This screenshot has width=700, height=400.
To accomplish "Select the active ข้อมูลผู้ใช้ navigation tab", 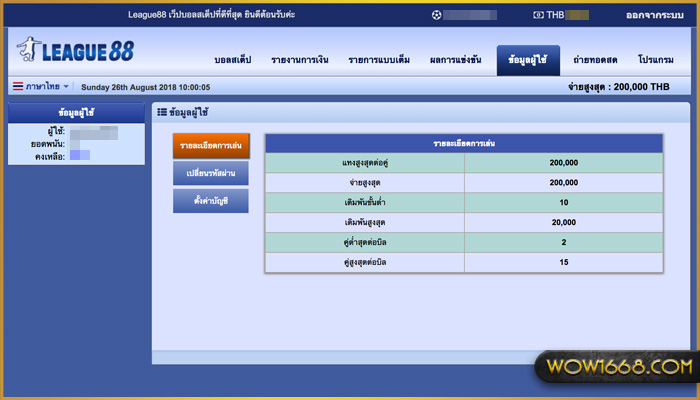I will pos(528,61).
